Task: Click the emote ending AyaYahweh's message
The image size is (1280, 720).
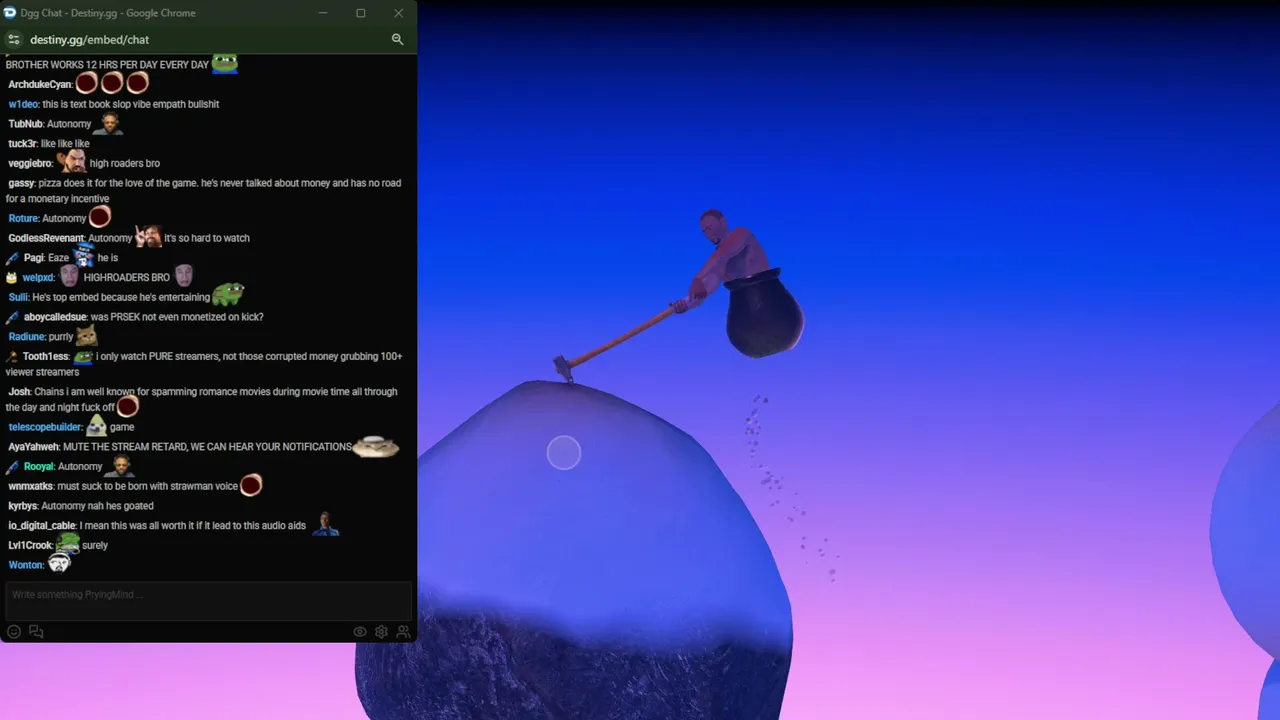Action: coord(376,447)
